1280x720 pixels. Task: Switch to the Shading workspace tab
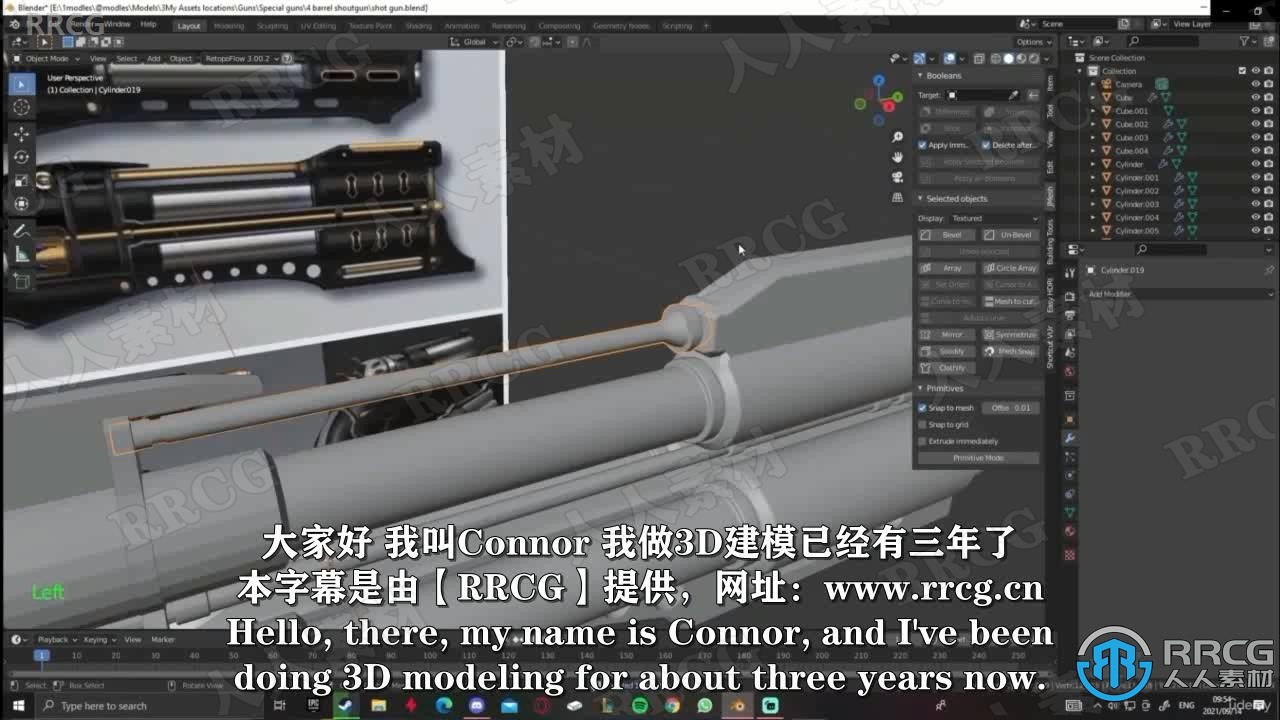pos(418,25)
